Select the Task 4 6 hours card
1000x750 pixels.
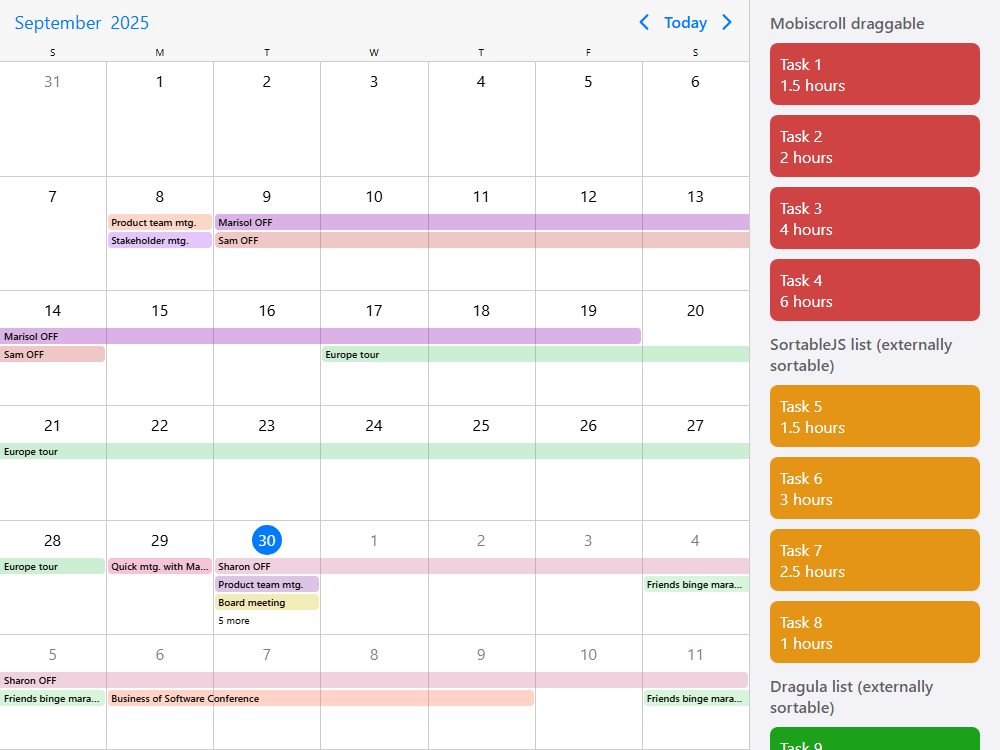(874, 290)
